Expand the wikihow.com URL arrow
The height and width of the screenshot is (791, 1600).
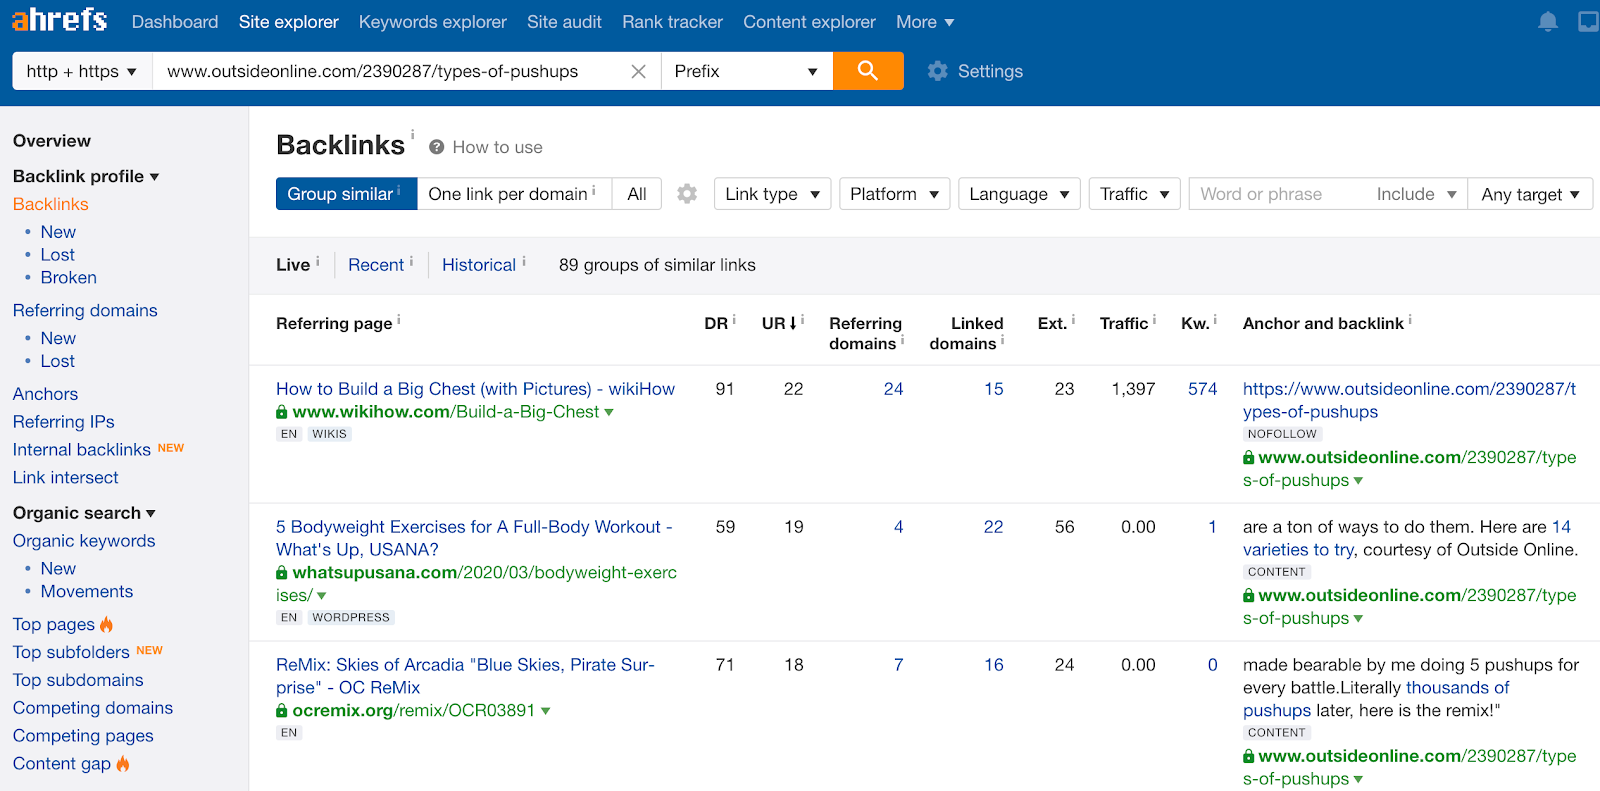[609, 413]
